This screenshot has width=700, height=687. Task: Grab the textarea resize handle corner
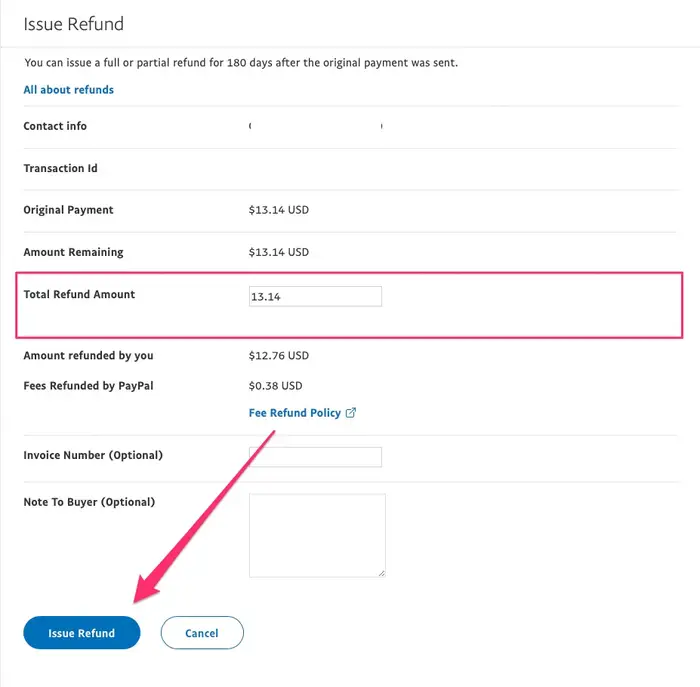[382, 574]
